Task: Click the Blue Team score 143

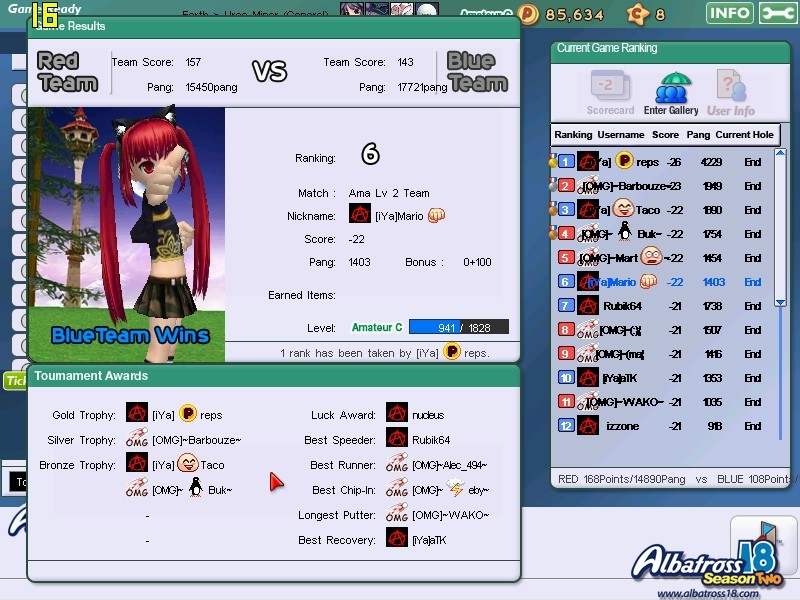Action: (x=405, y=62)
